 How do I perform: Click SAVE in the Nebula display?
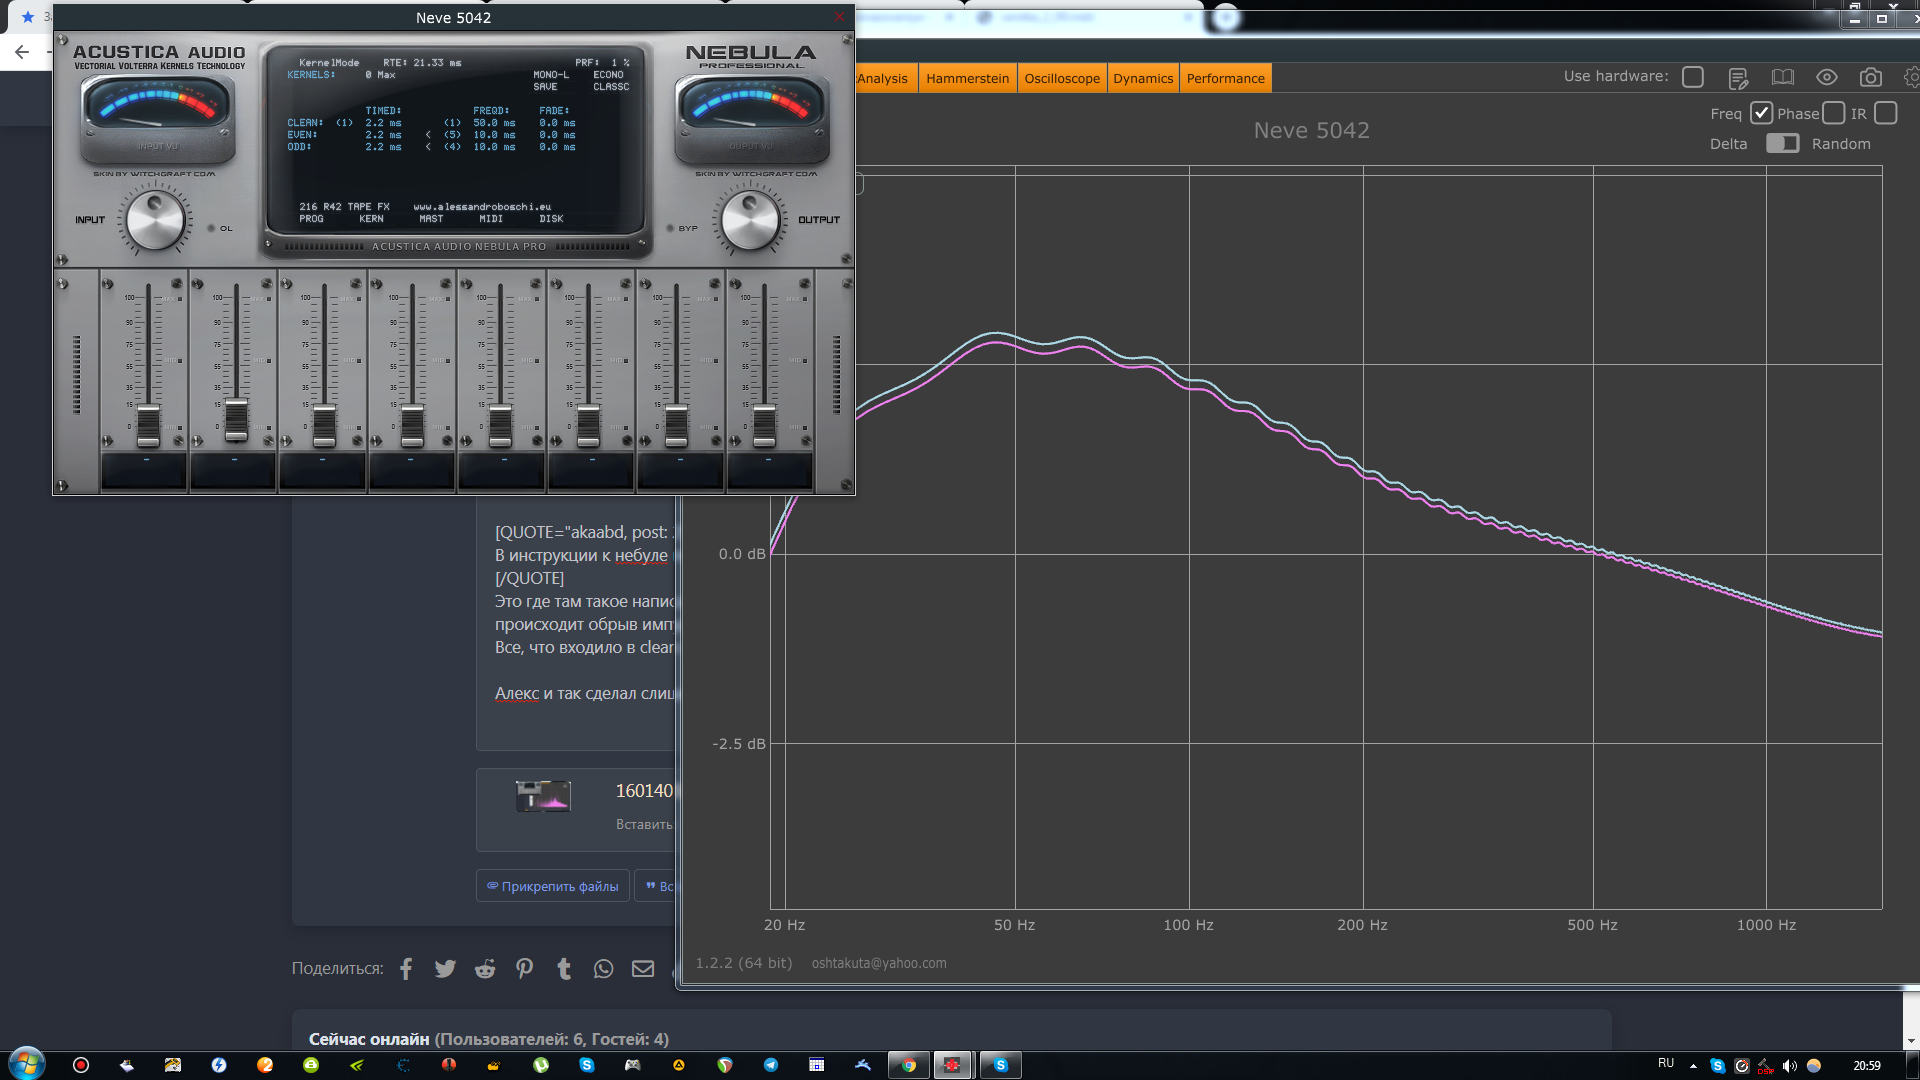[545, 87]
